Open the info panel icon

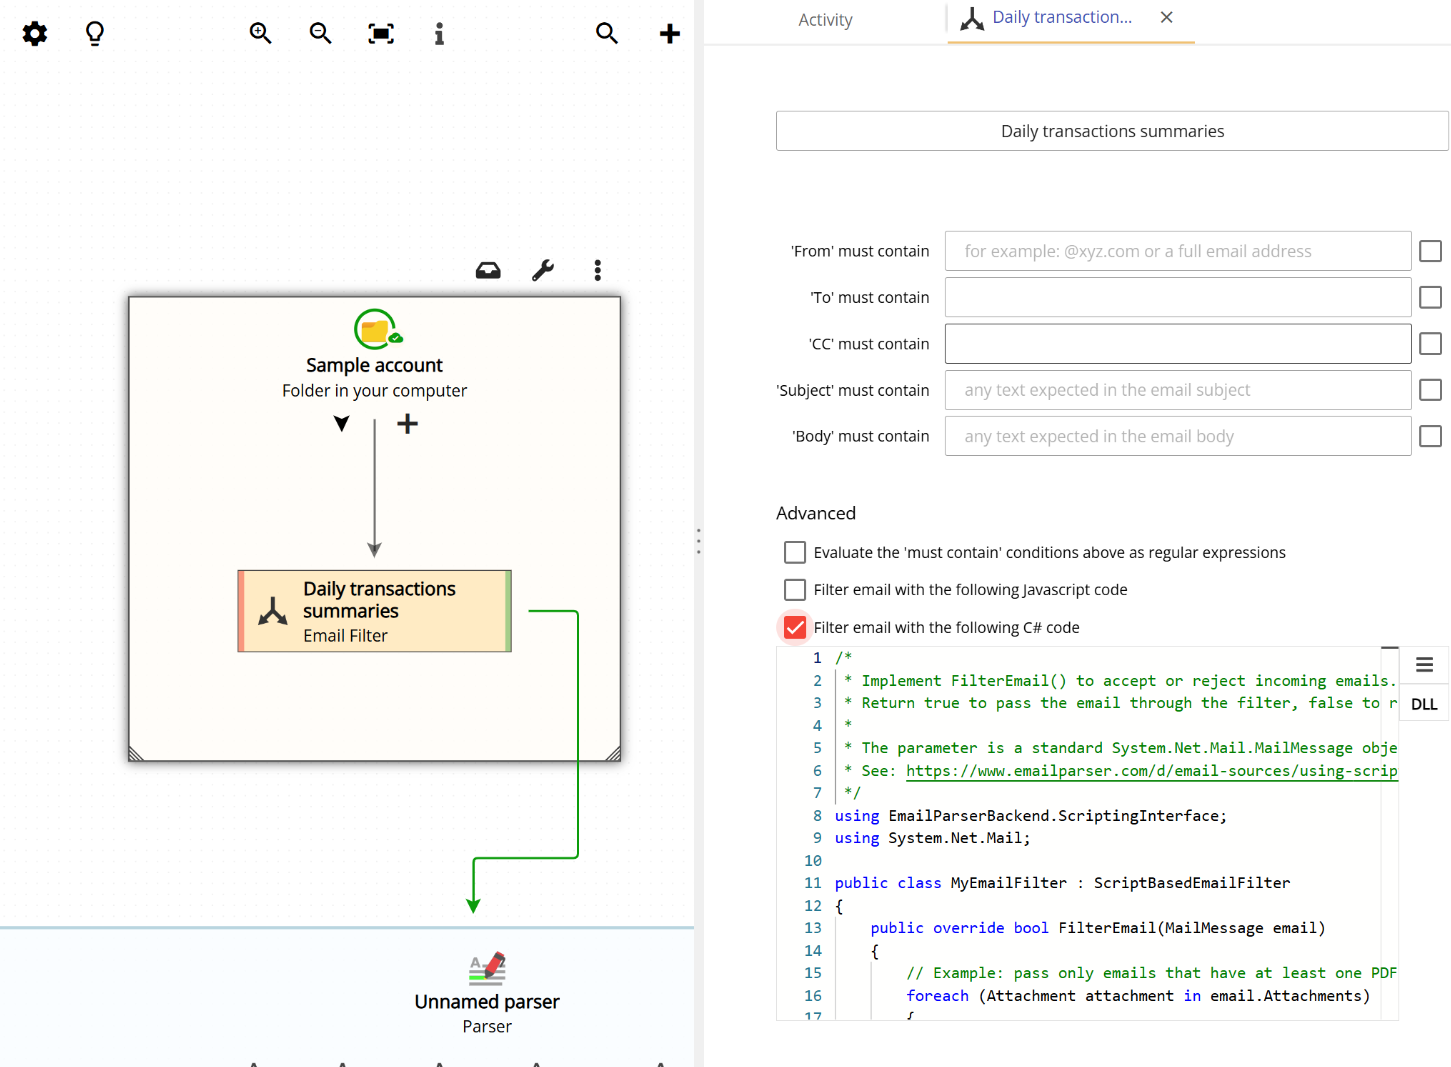pos(438,33)
